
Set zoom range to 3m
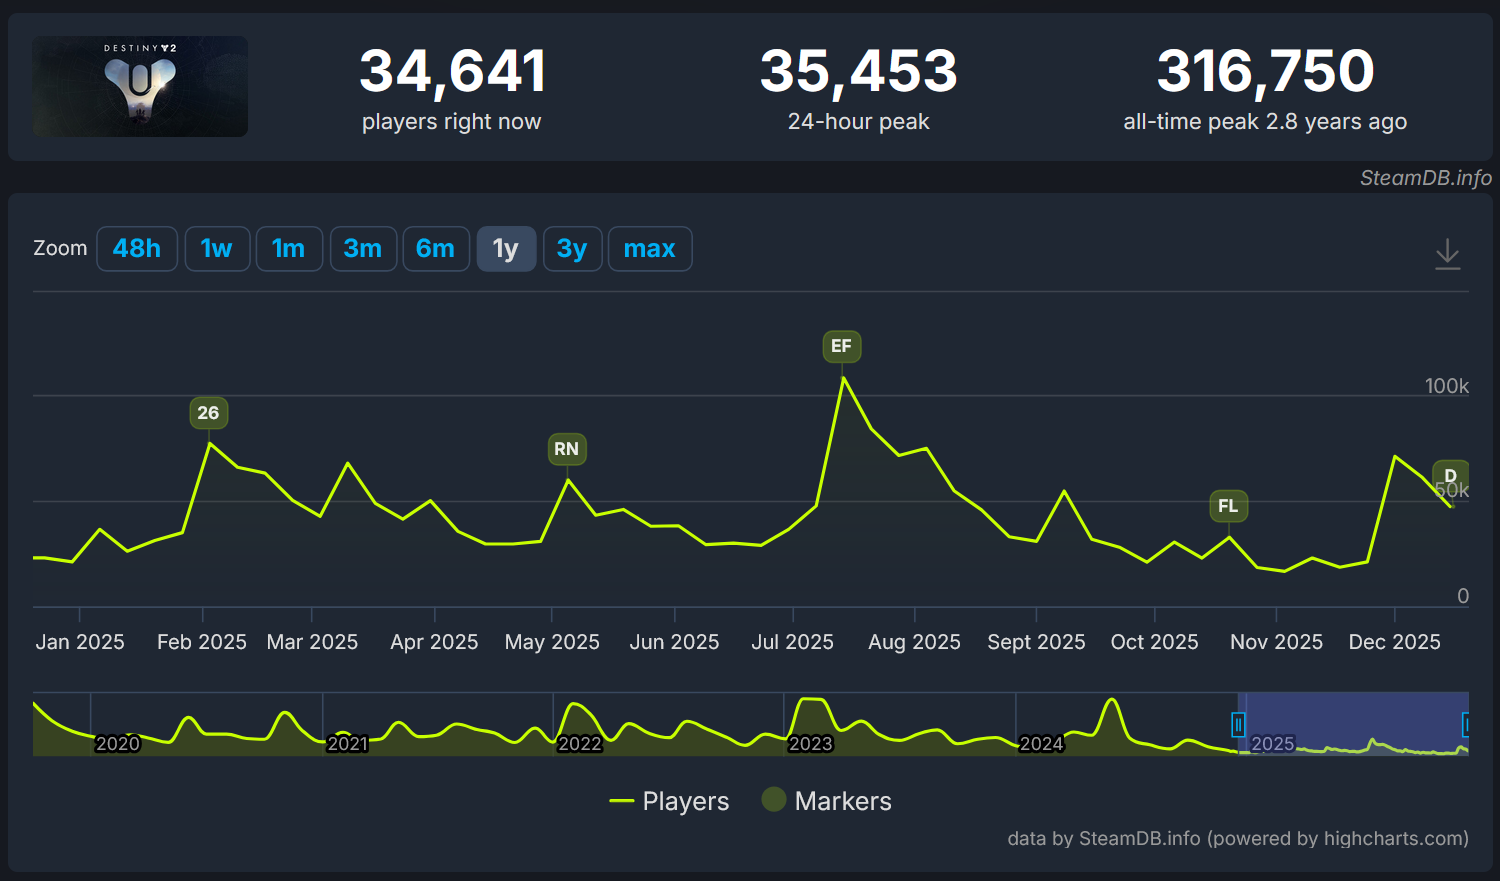pos(363,249)
